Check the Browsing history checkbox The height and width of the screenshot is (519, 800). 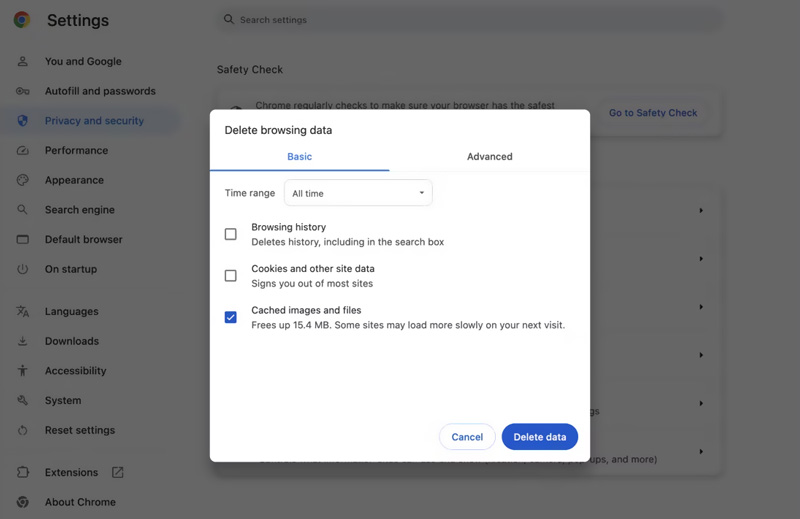click(231, 234)
